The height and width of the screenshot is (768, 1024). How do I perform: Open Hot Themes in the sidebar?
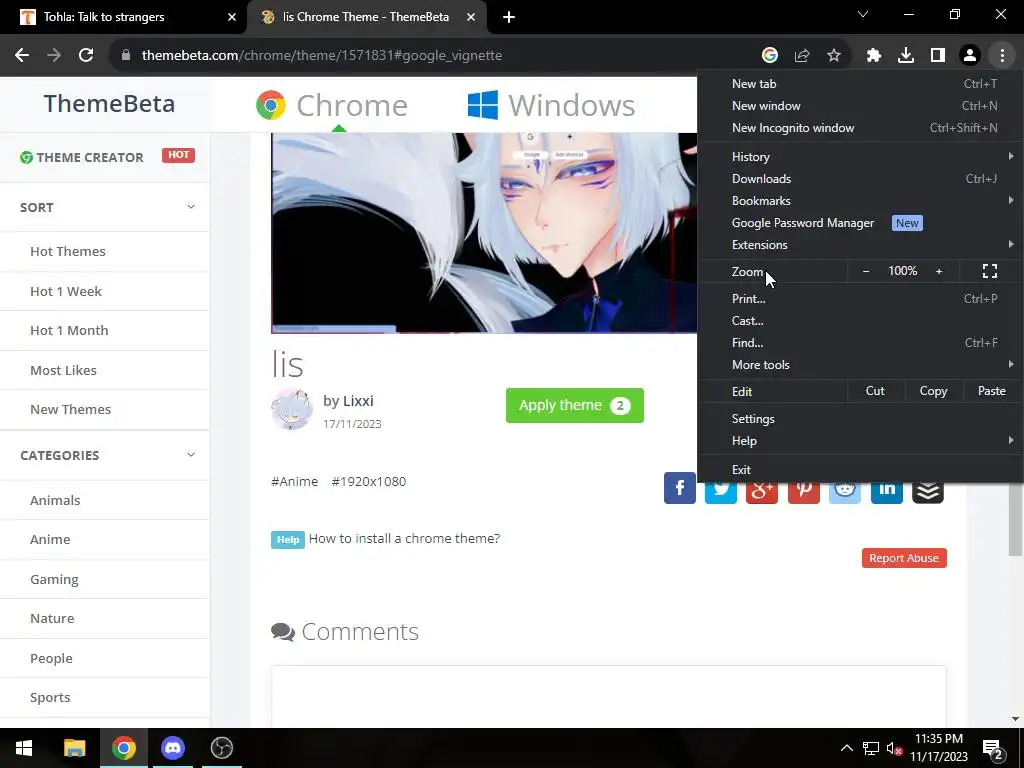tap(68, 251)
